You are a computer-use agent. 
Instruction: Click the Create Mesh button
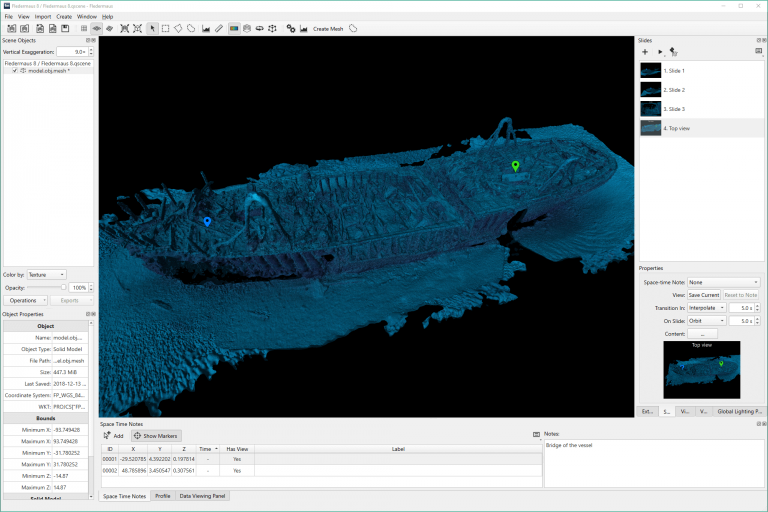click(328, 29)
